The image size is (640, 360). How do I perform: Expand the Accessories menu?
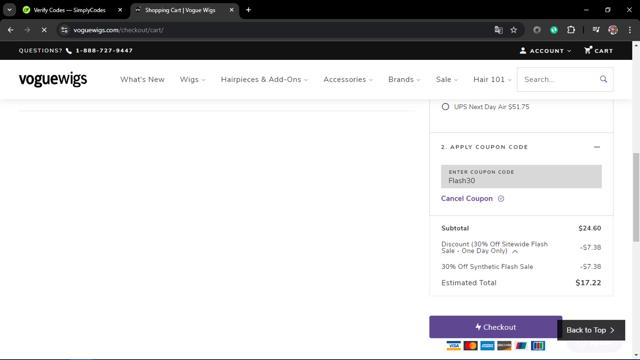pos(348,80)
